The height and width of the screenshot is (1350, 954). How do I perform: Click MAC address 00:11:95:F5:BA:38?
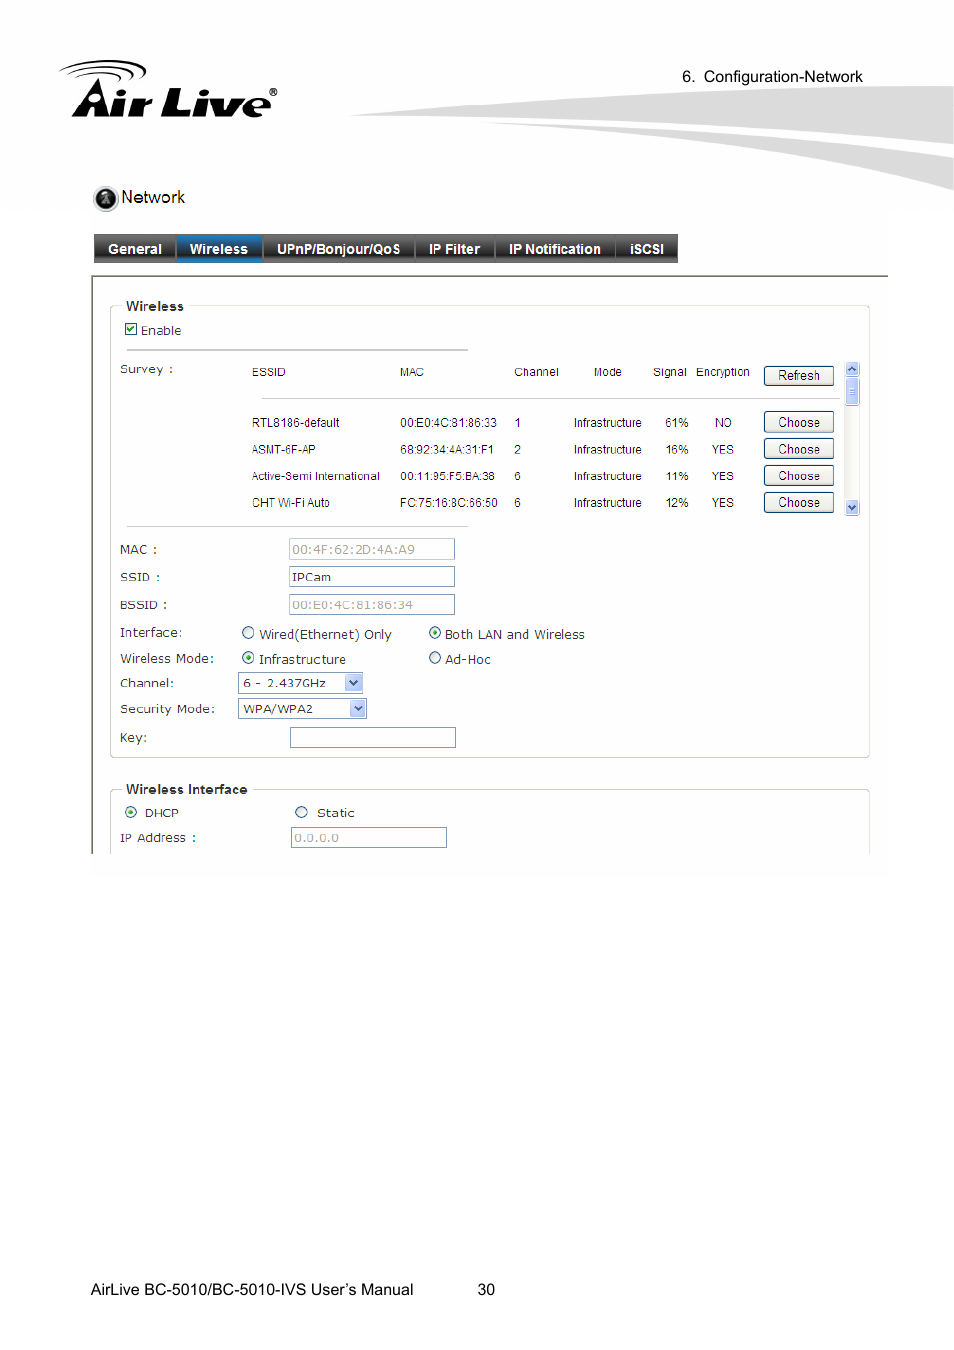(x=448, y=476)
